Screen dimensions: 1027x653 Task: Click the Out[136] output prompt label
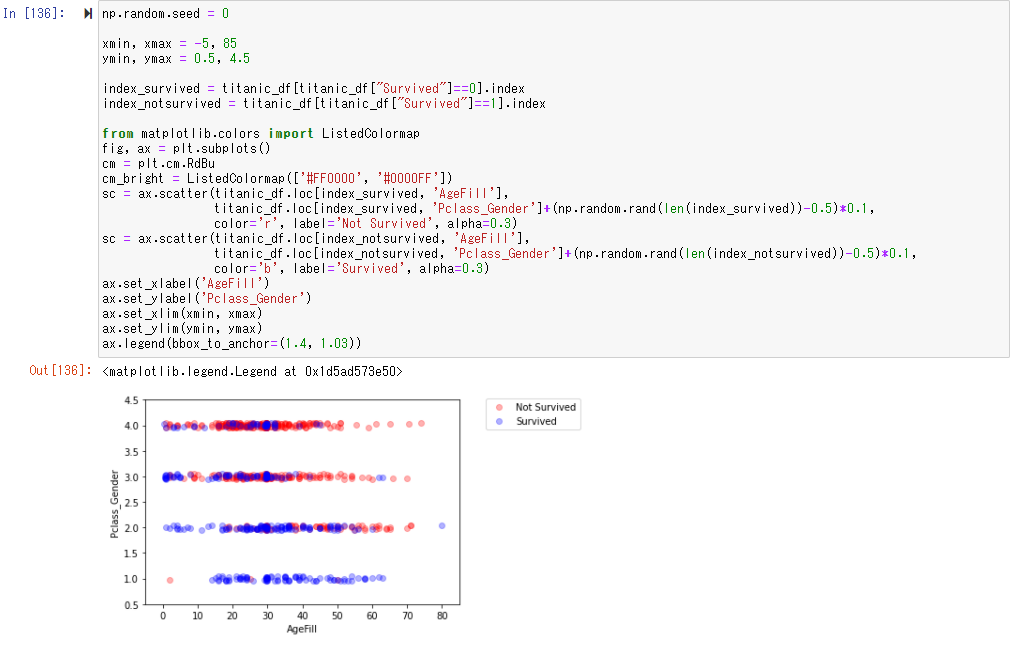tap(60, 371)
